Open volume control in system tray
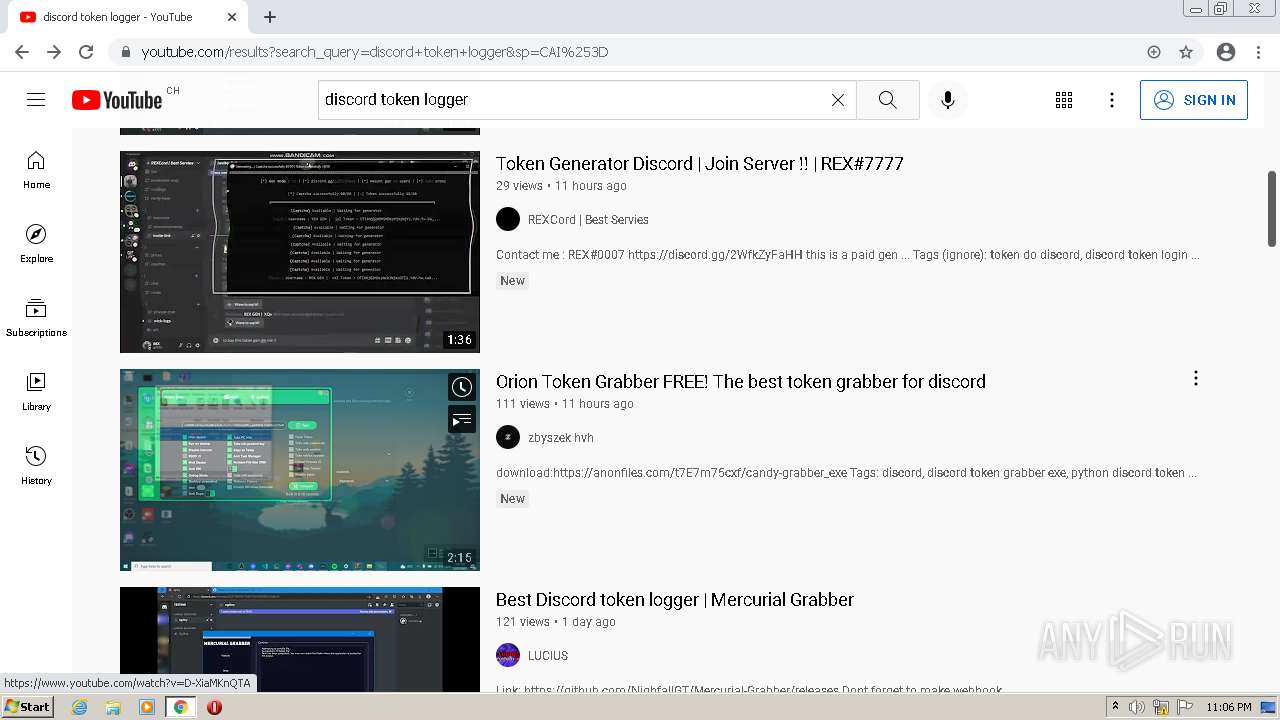 1139,707
